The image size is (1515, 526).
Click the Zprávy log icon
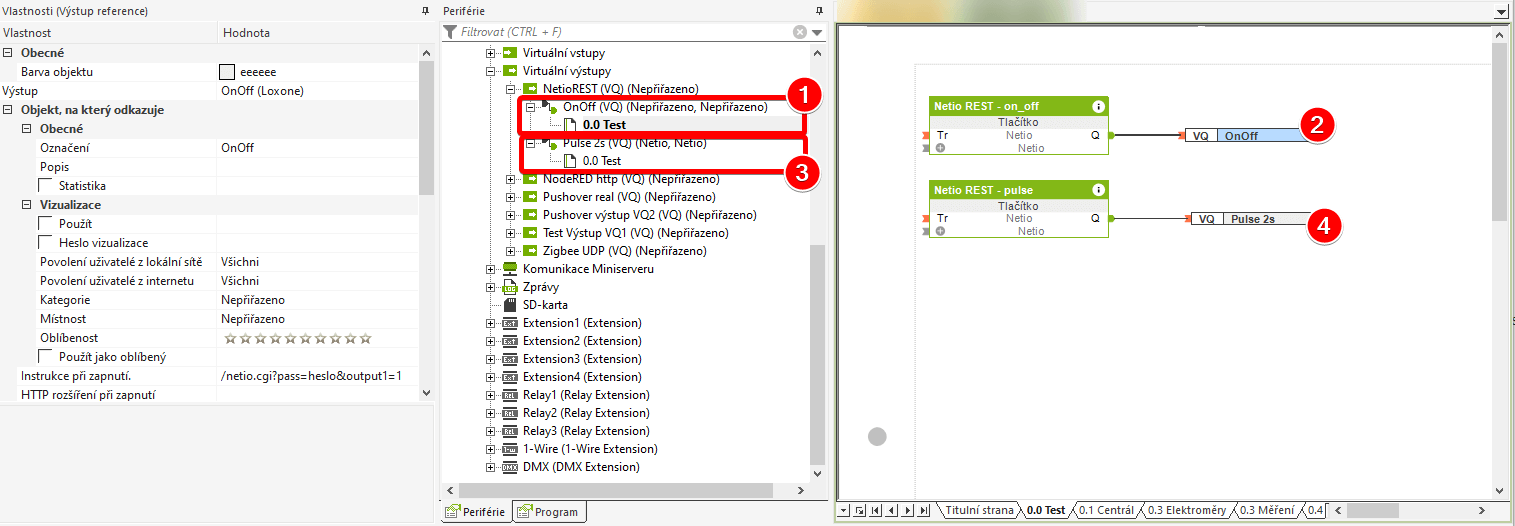click(510, 287)
